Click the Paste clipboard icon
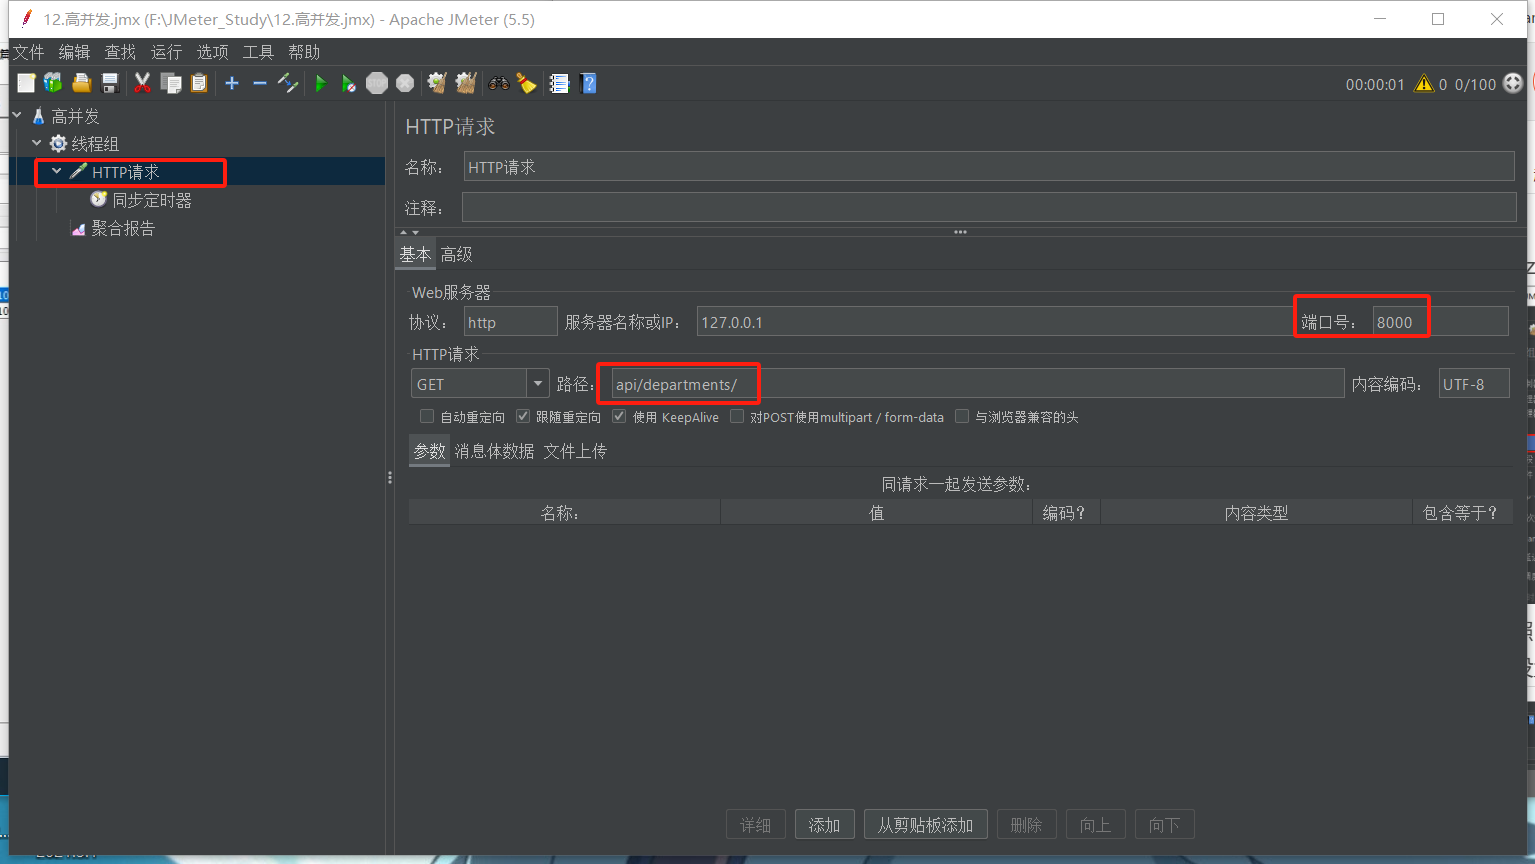1535x864 pixels. [199, 83]
